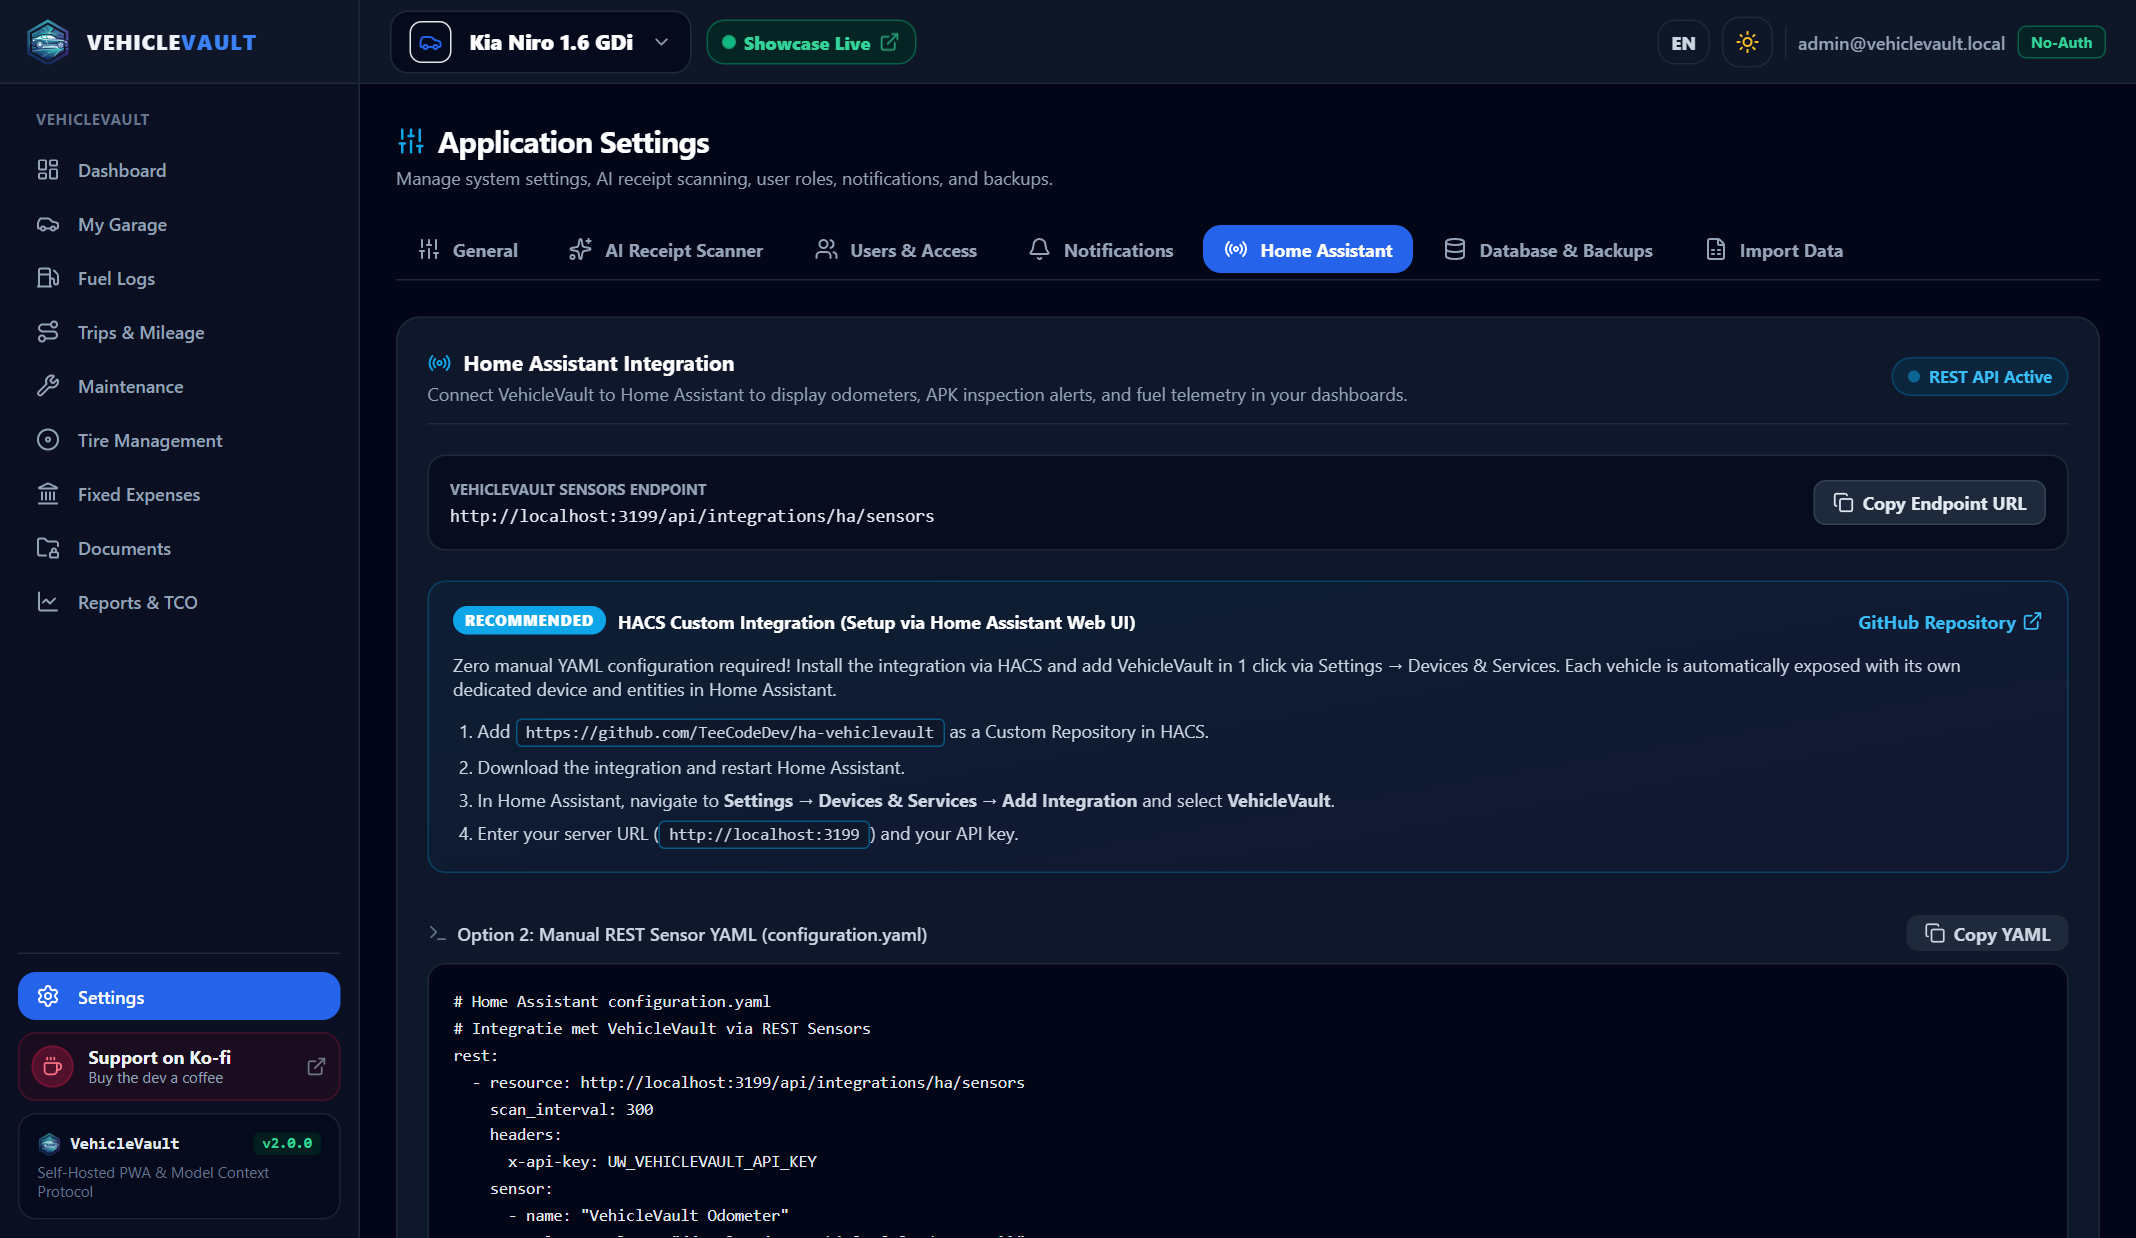Click the Support on Ko-fi link
The width and height of the screenshot is (2136, 1238).
point(179,1067)
